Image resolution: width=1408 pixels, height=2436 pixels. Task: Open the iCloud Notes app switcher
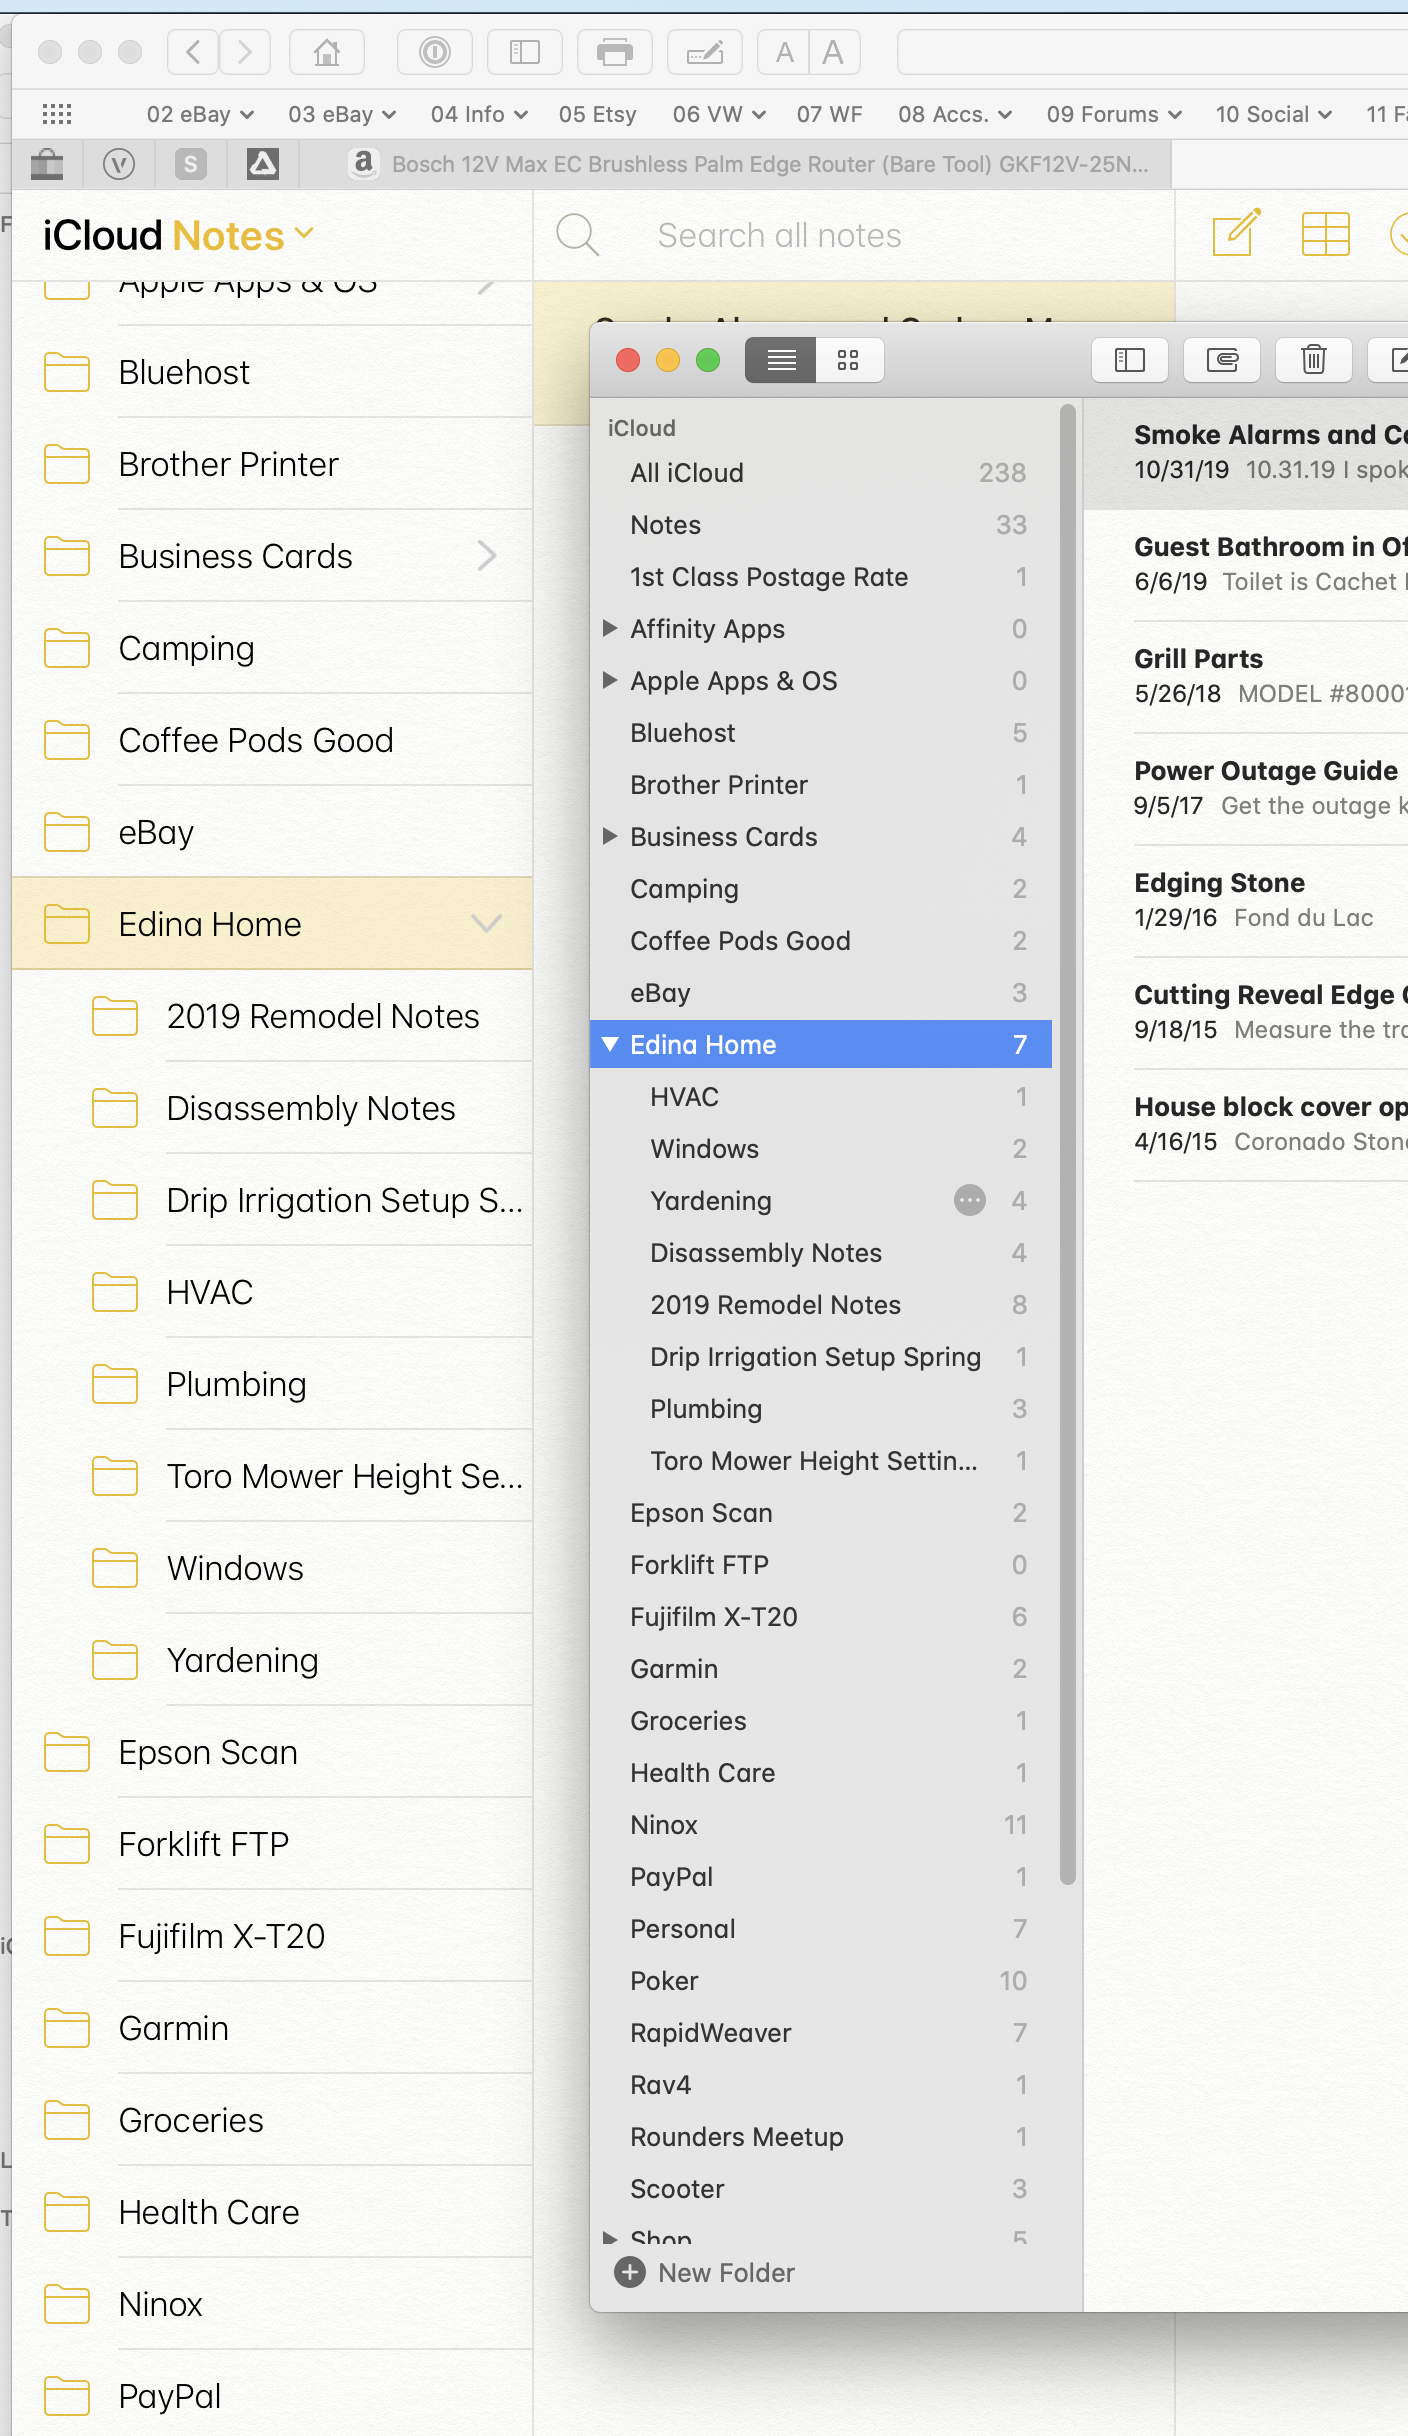179,236
